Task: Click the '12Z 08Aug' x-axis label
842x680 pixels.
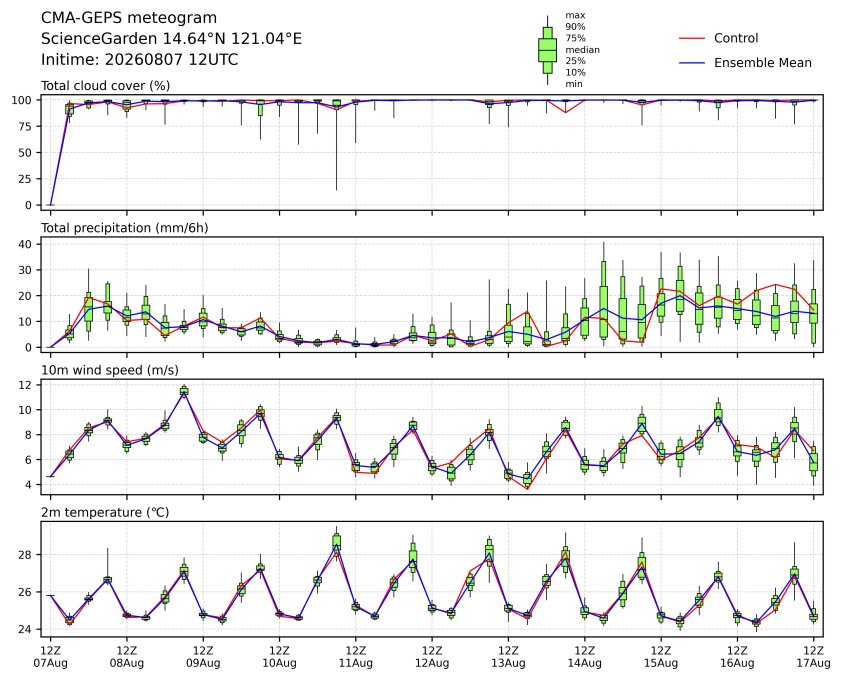Action: 127,657
